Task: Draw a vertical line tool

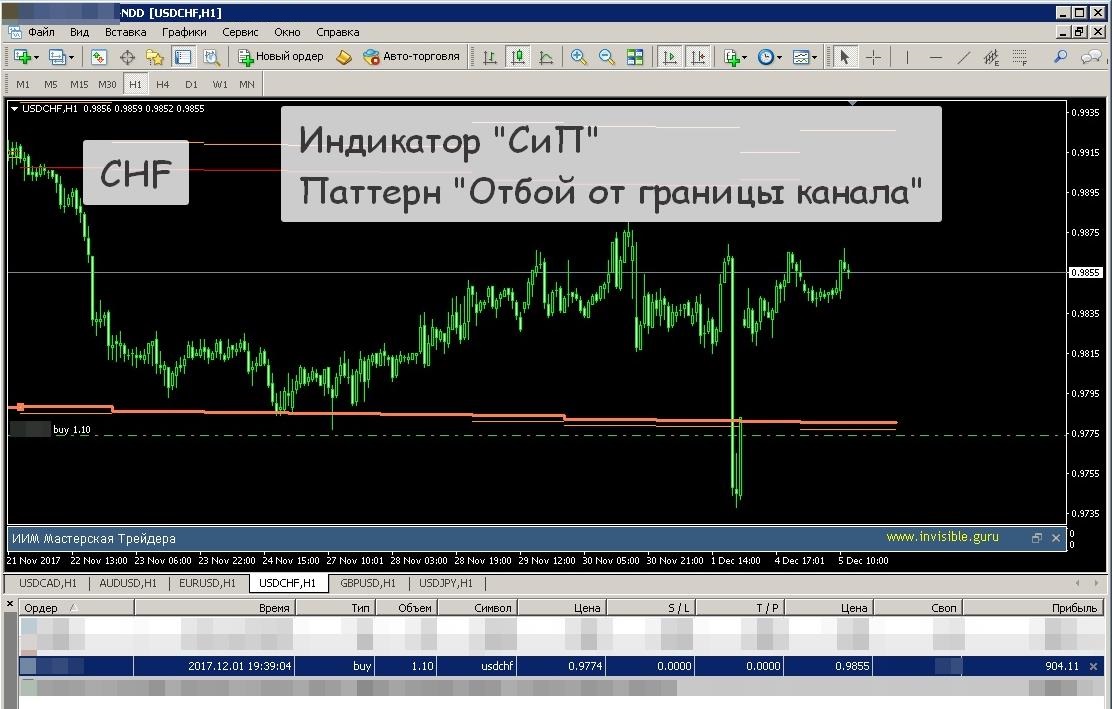Action: click(907, 57)
